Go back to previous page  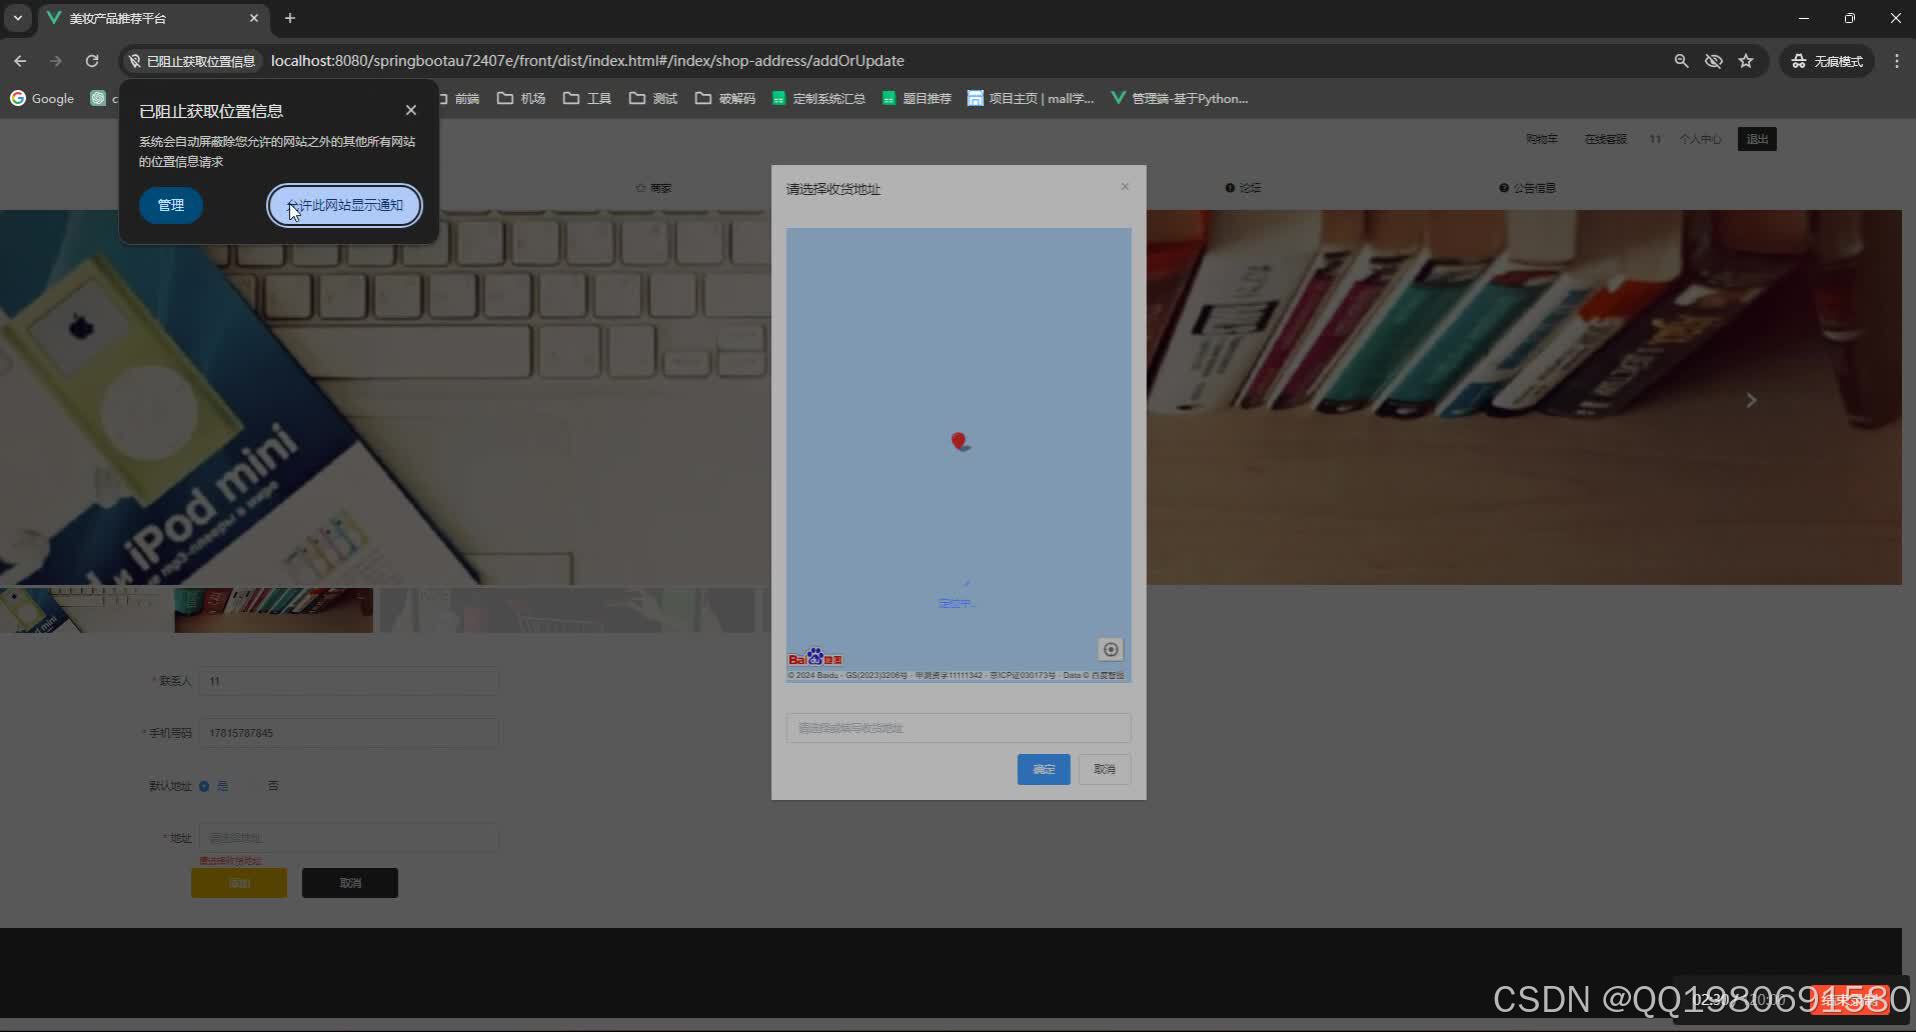pyautogui.click(x=20, y=61)
